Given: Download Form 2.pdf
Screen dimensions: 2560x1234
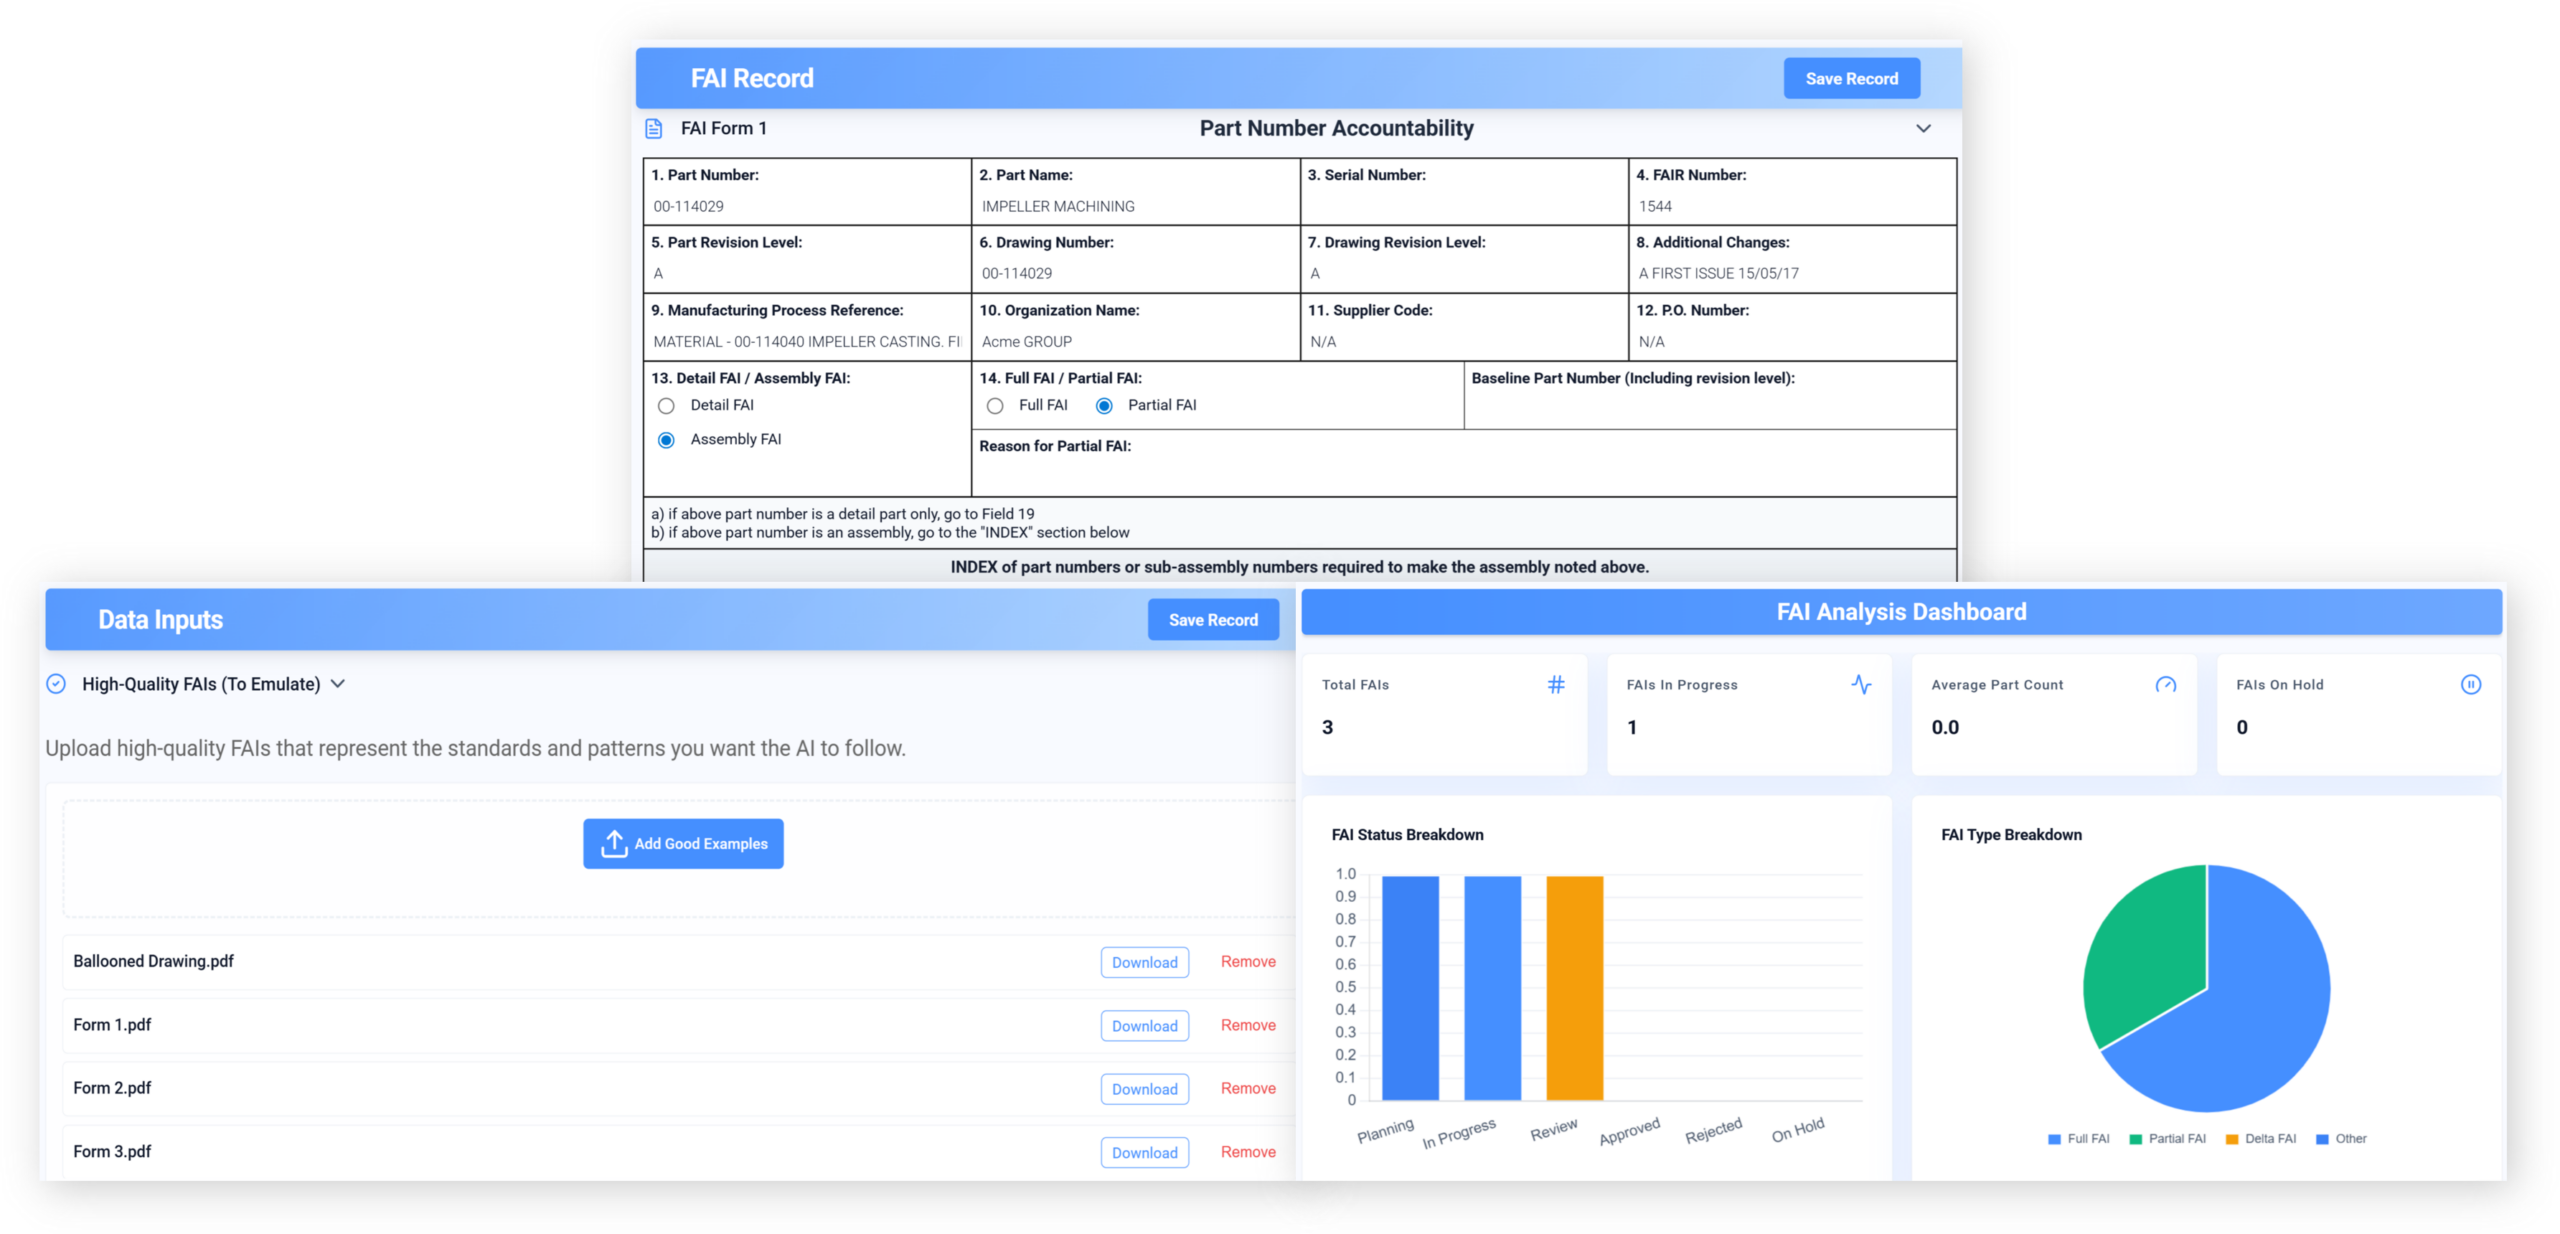Looking at the screenshot, I should [1144, 1089].
